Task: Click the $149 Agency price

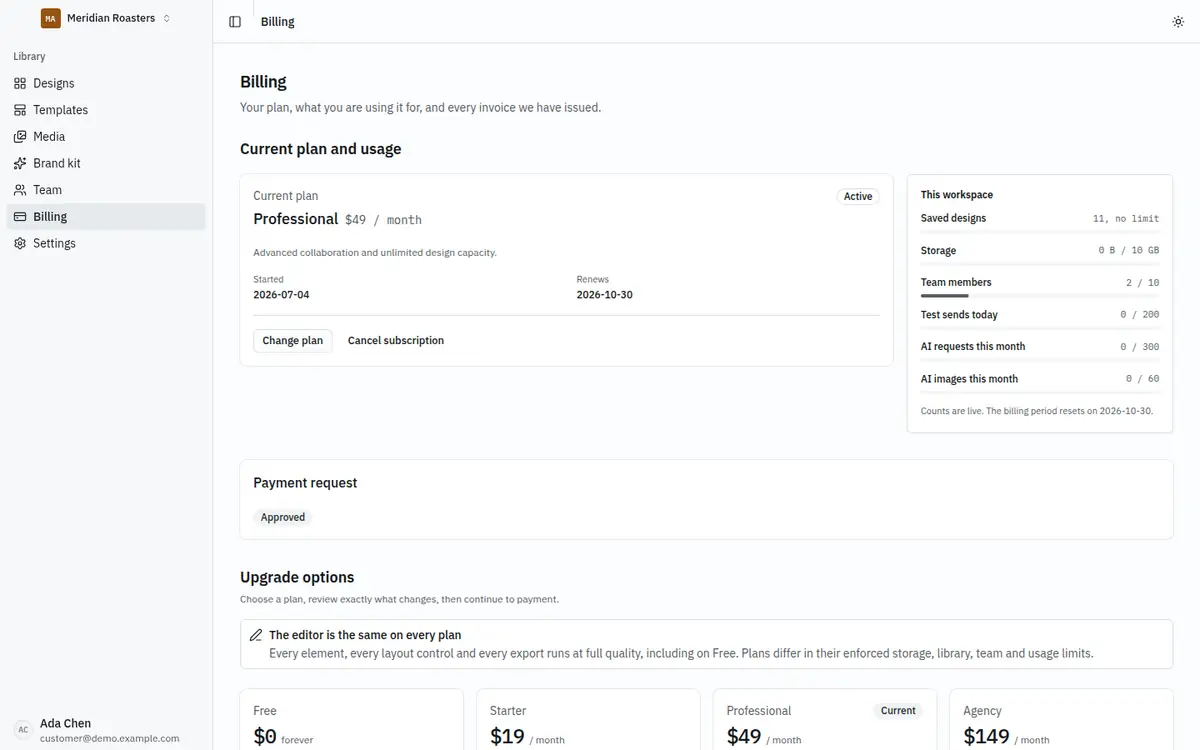Action: (x=987, y=737)
